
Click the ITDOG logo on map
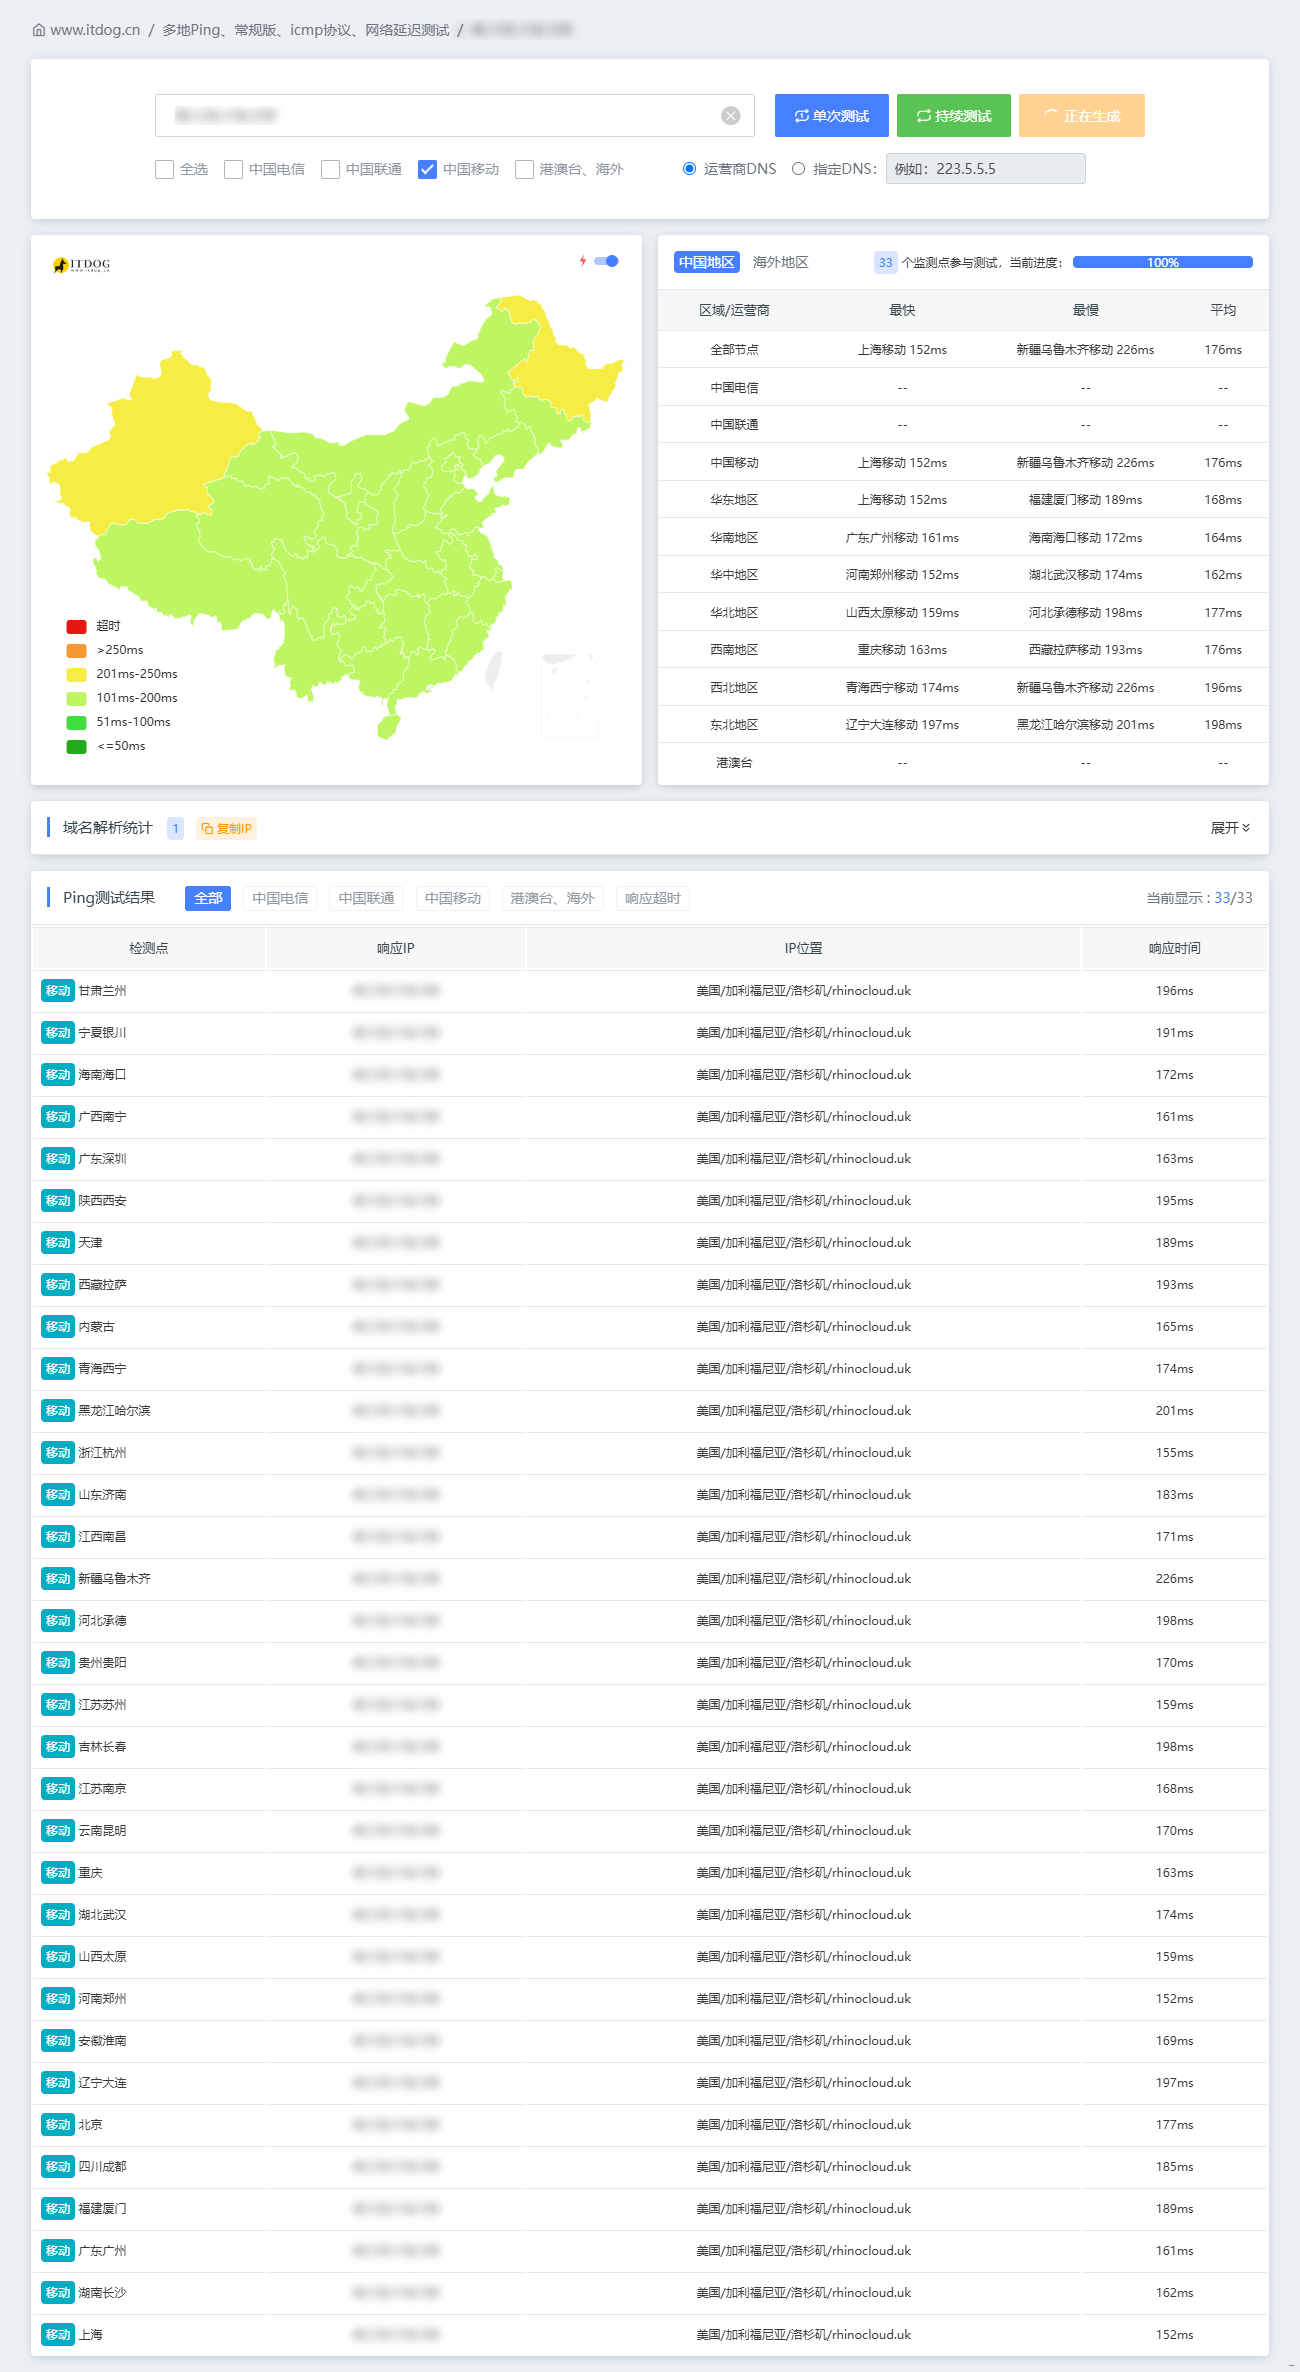[x=81, y=265]
